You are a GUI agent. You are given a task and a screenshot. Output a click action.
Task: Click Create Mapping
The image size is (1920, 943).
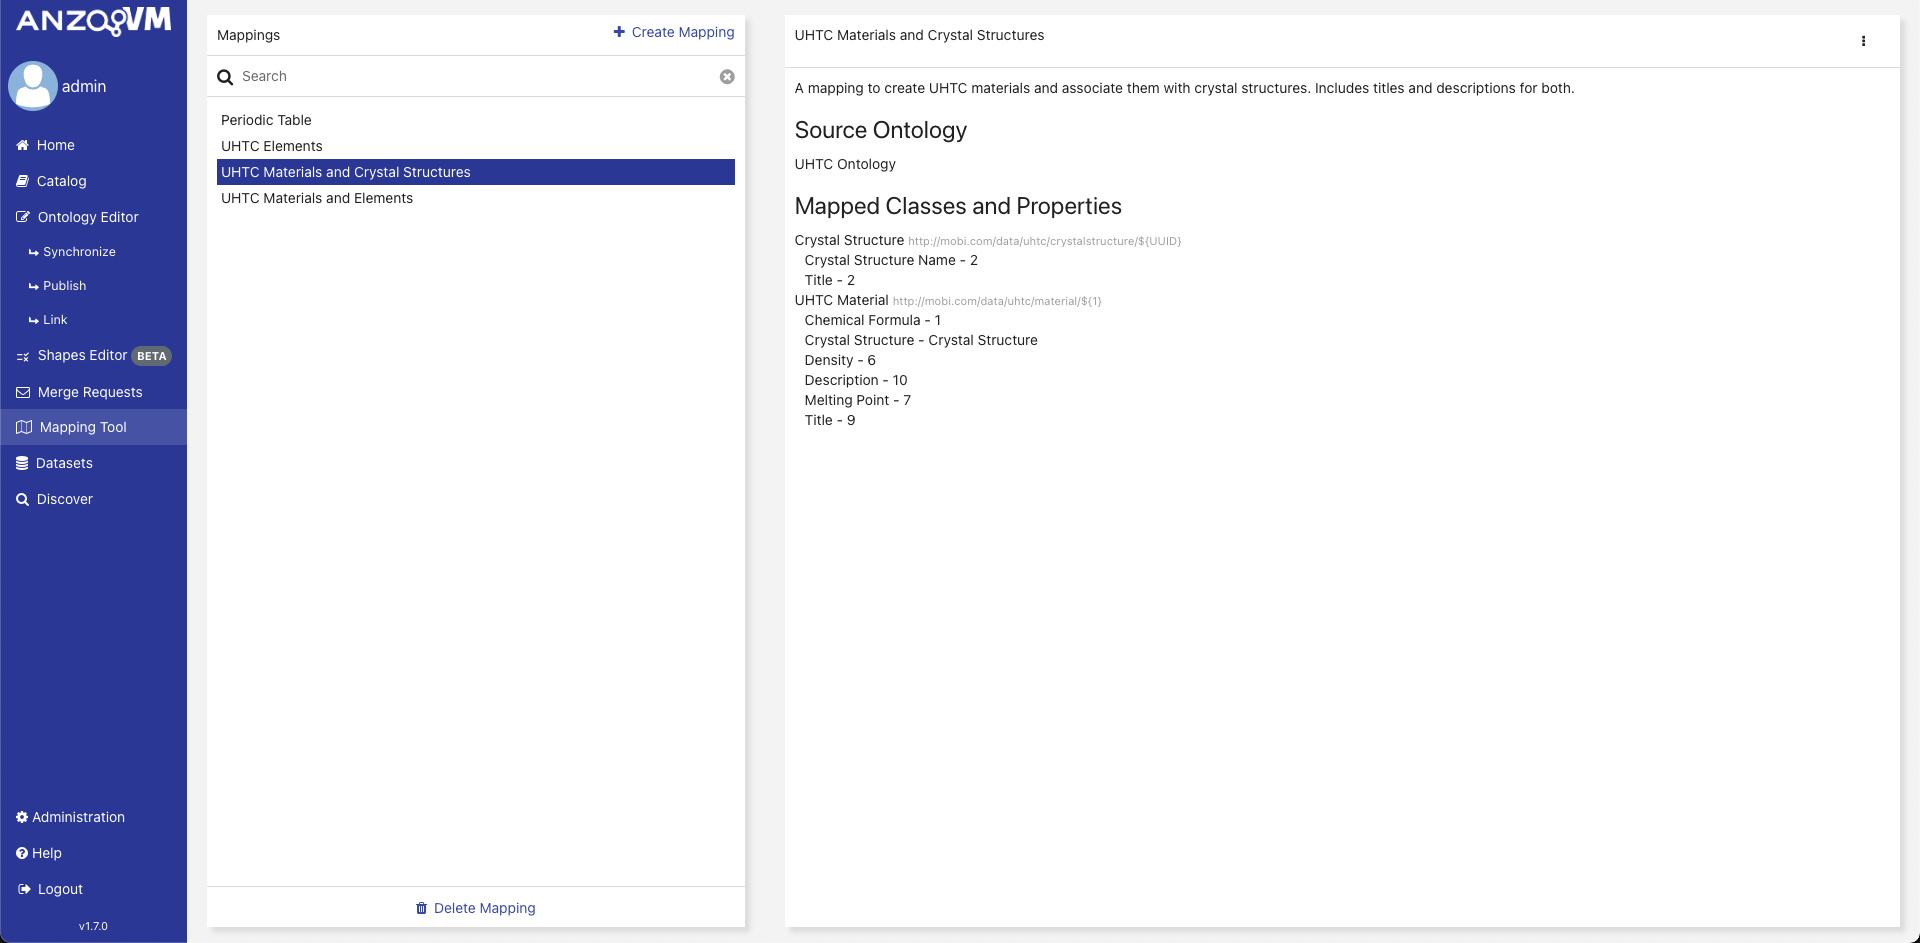pos(674,32)
